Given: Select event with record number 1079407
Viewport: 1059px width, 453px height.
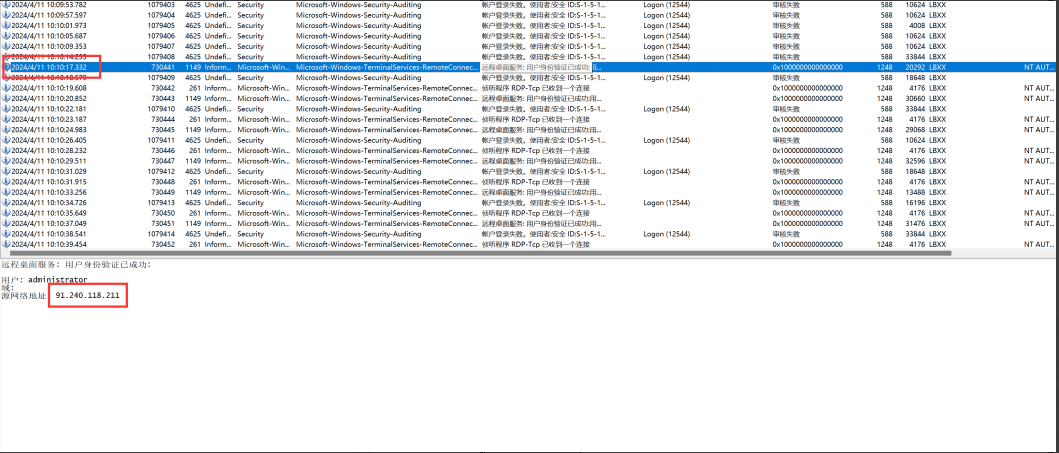Looking at the screenshot, I should [x=161, y=46].
